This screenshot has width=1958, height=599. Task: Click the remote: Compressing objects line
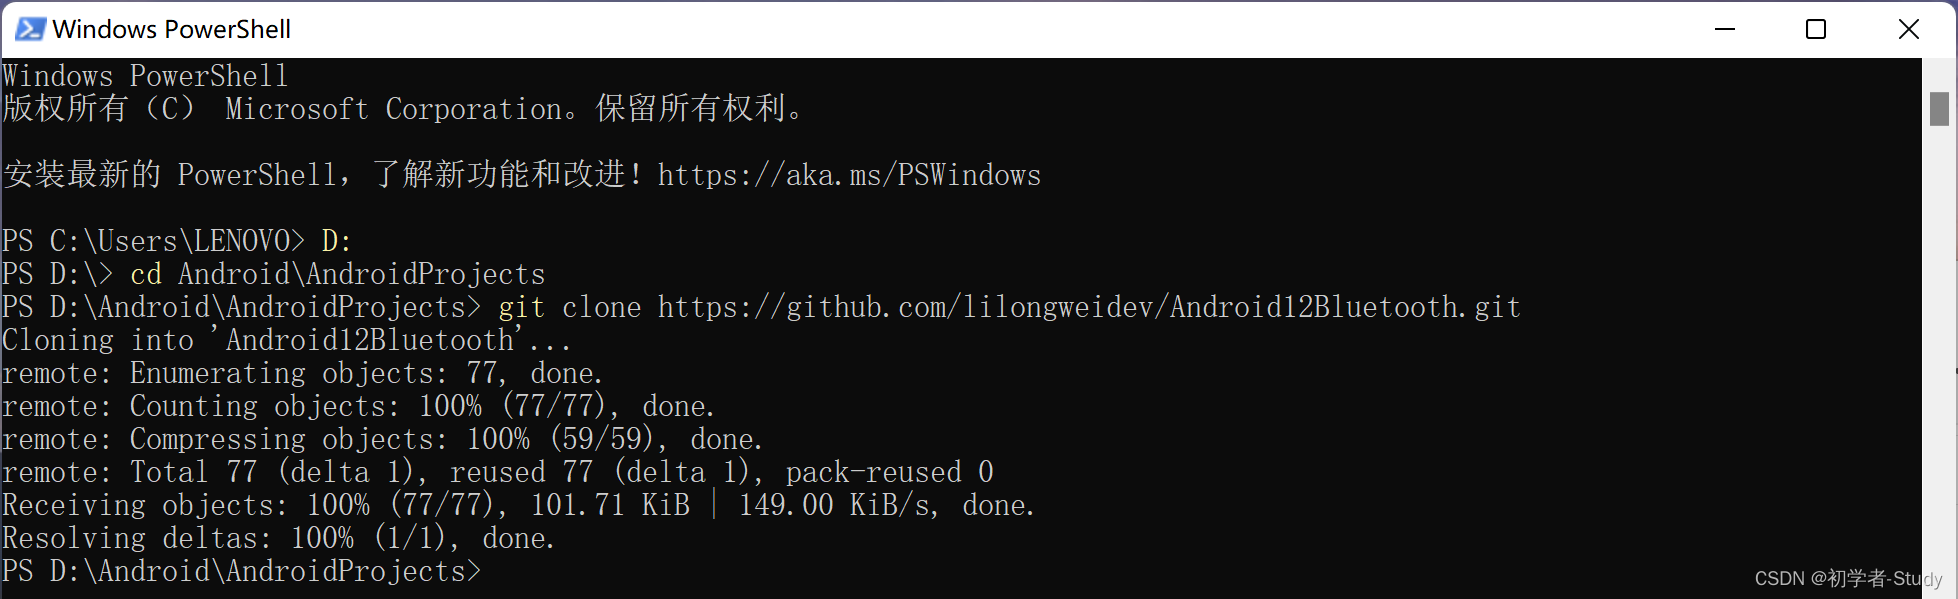point(382,439)
